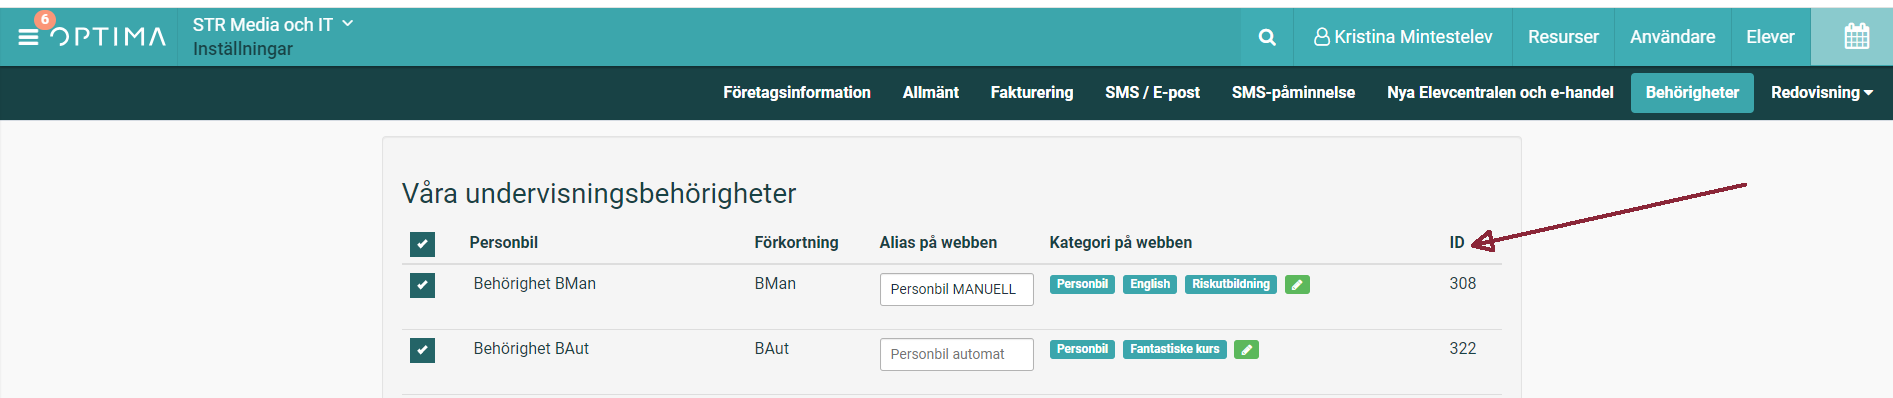Toggle the Personbil header checkbox

pos(422,244)
